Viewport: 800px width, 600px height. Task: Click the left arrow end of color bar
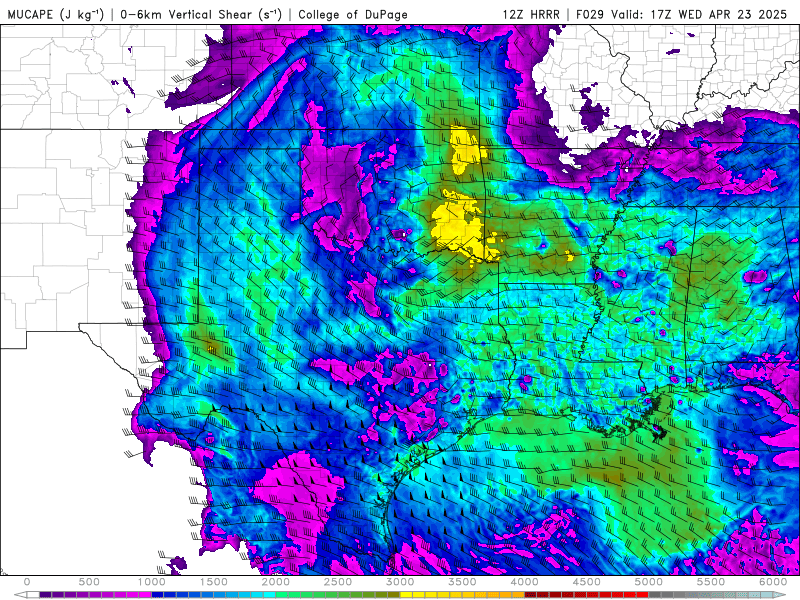(x=20, y=594)
